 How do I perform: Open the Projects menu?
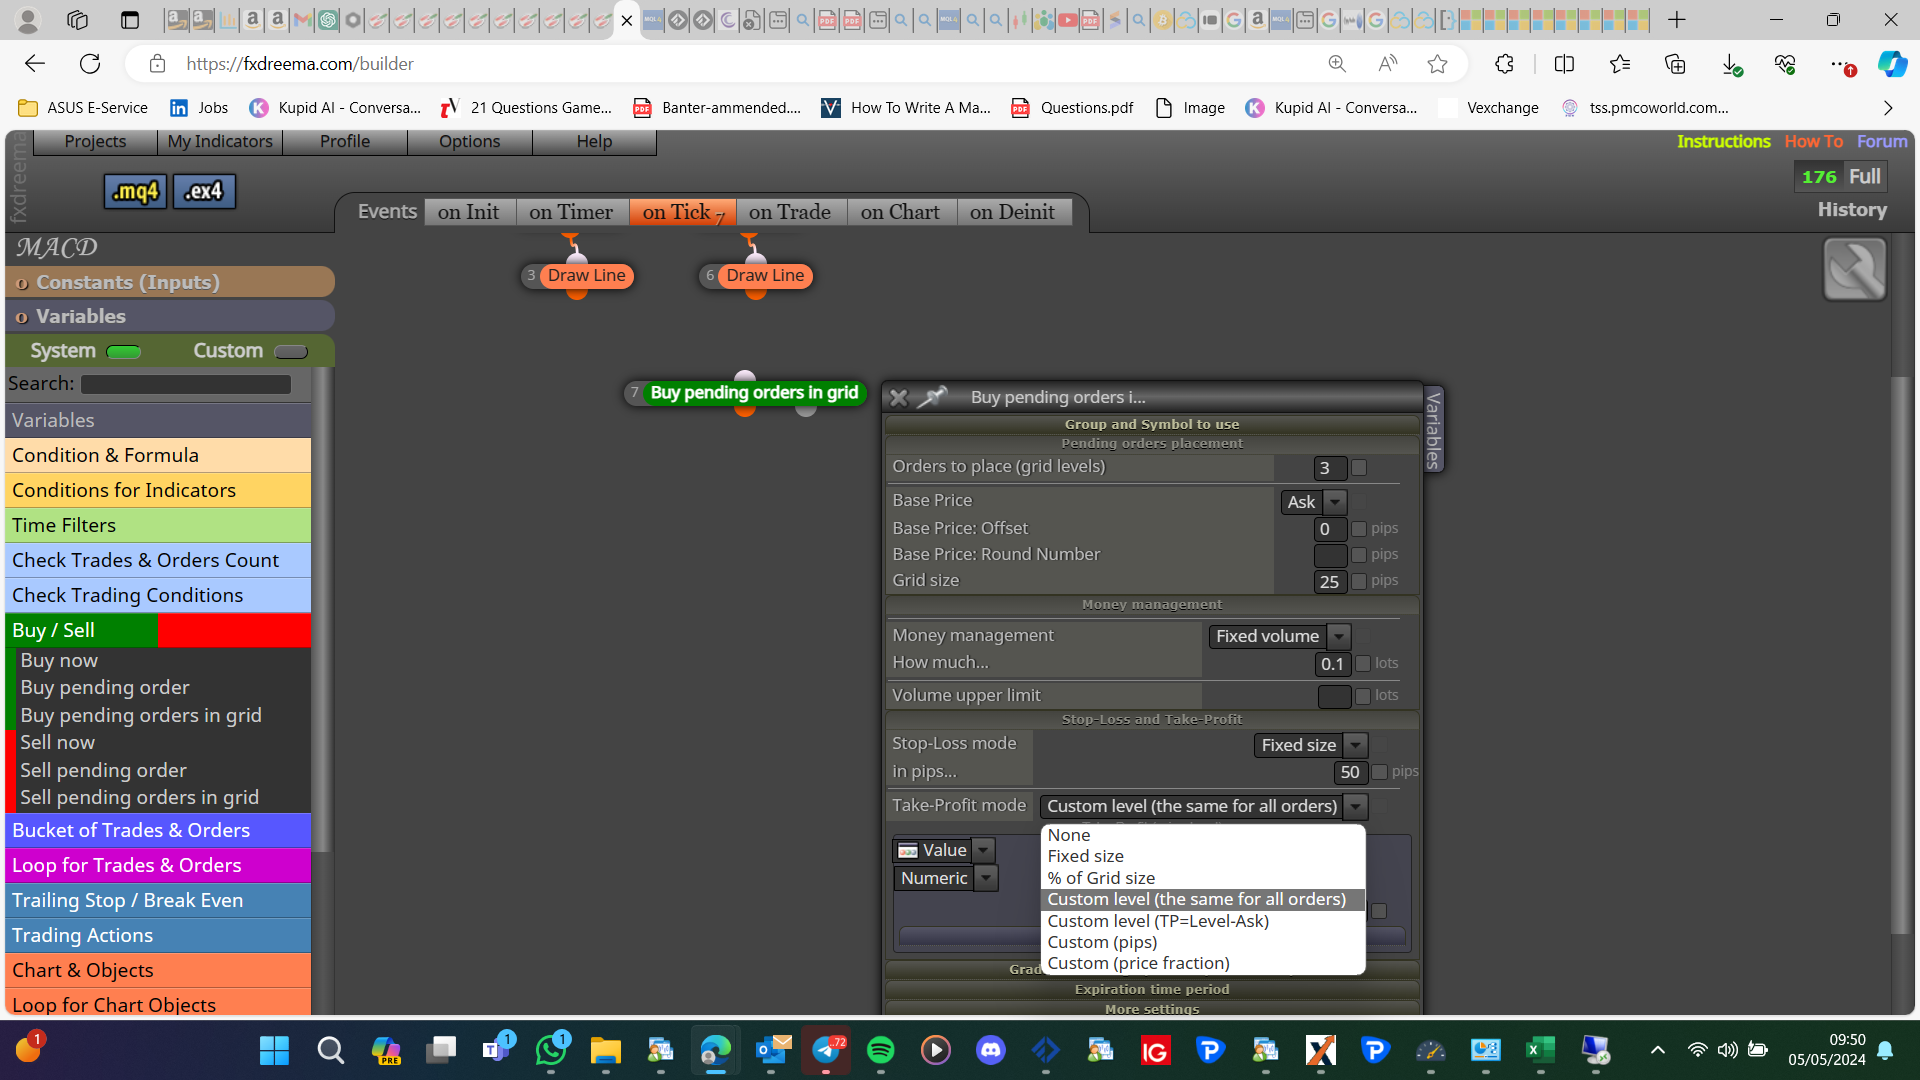click(95, 142)
